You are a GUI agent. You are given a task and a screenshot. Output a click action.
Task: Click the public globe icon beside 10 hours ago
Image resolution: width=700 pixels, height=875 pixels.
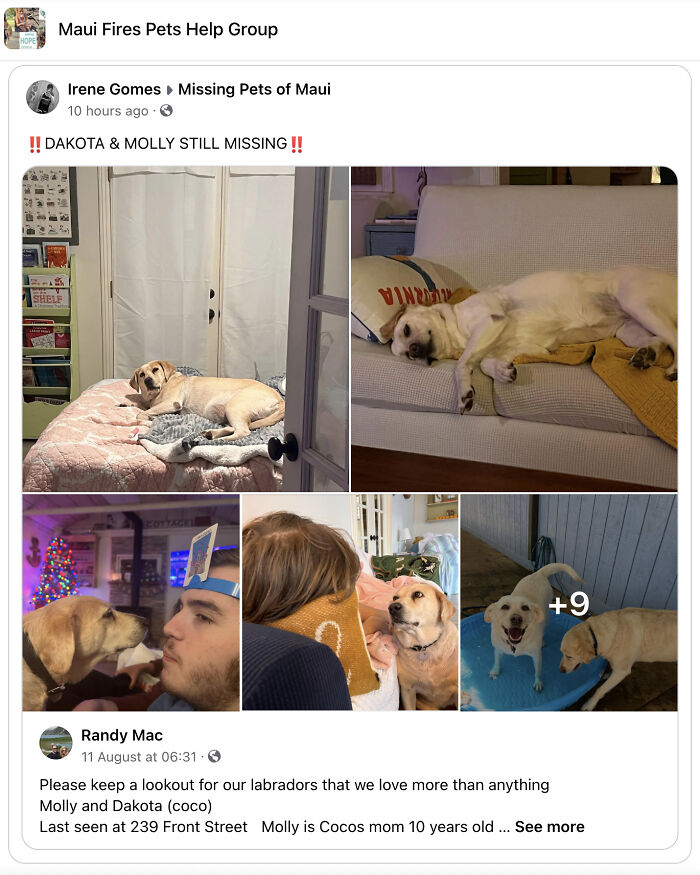[166, 110]
